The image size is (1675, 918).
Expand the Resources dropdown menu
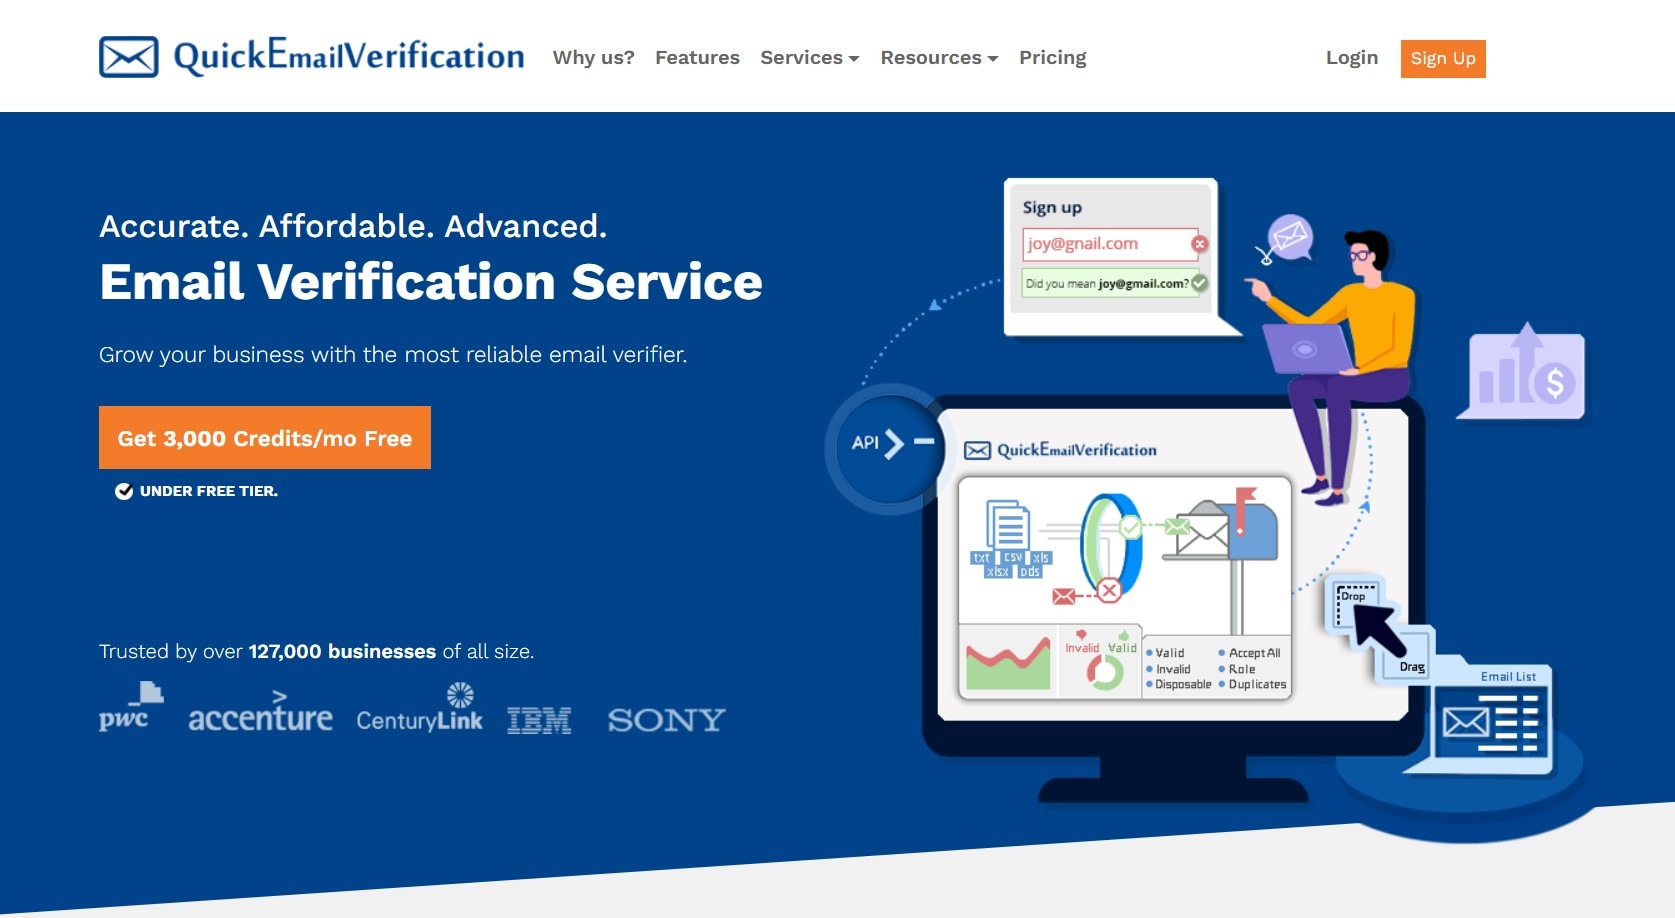[939, 58]
